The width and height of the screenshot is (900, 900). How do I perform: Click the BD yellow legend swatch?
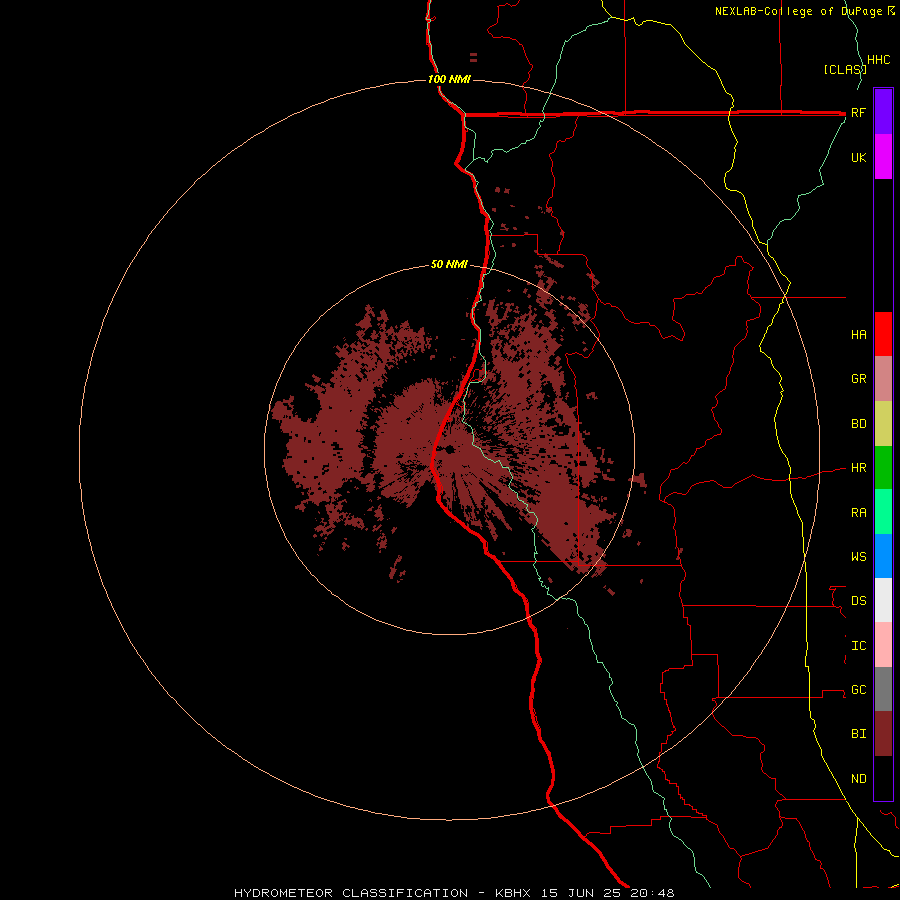(883, 424)
